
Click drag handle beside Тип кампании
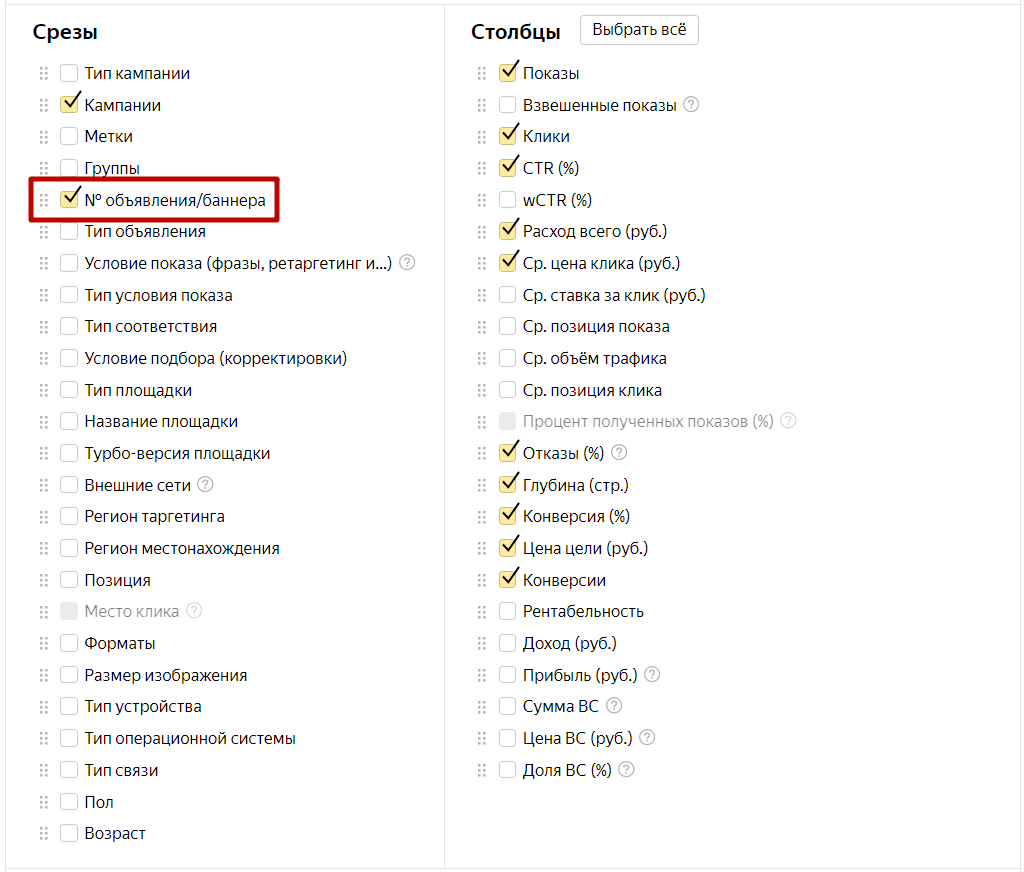pos(43,73)
